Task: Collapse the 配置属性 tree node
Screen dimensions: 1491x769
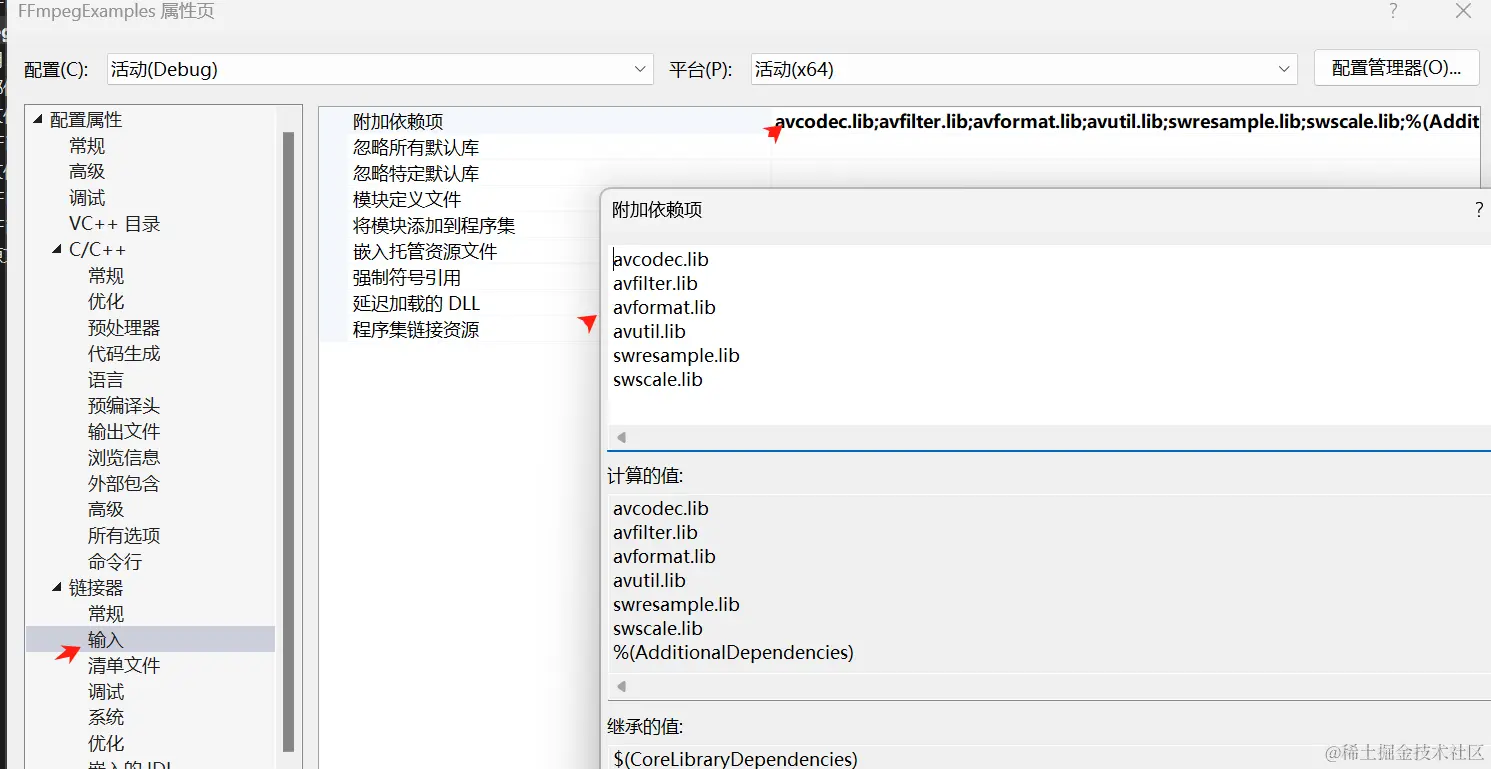Action: (x=38, y=120)
